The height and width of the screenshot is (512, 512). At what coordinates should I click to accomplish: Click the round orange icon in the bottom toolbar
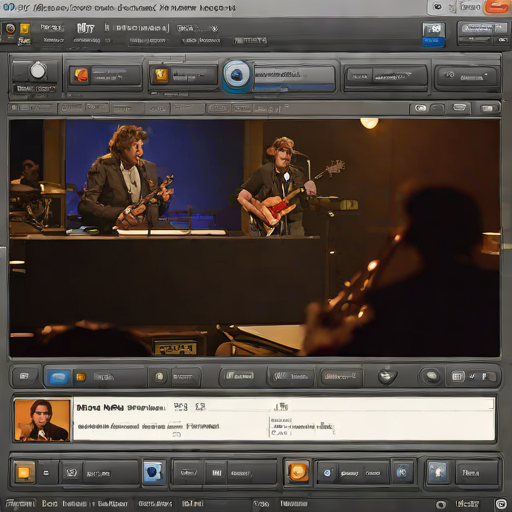tap(297, 472)
